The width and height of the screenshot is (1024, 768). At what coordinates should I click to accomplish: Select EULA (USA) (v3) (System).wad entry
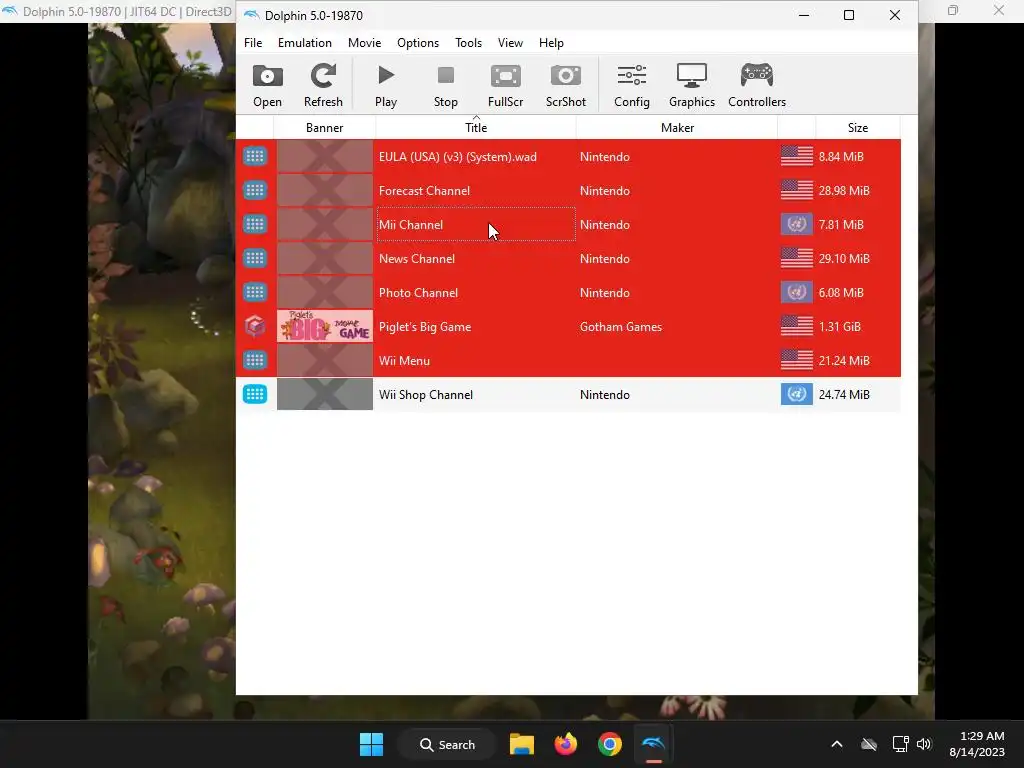[458, 157]
